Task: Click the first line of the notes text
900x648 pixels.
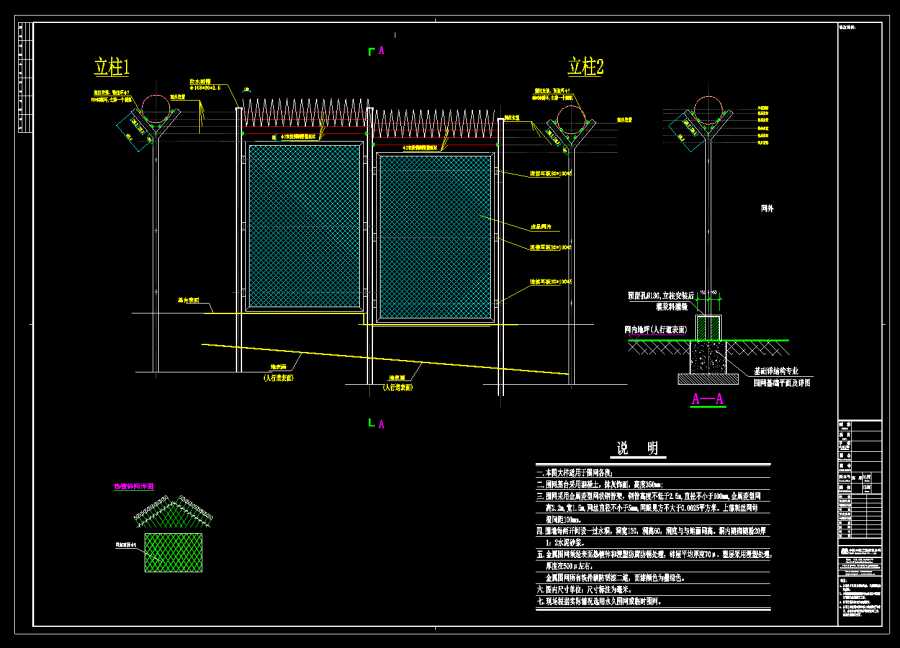Action: (581, 472)
